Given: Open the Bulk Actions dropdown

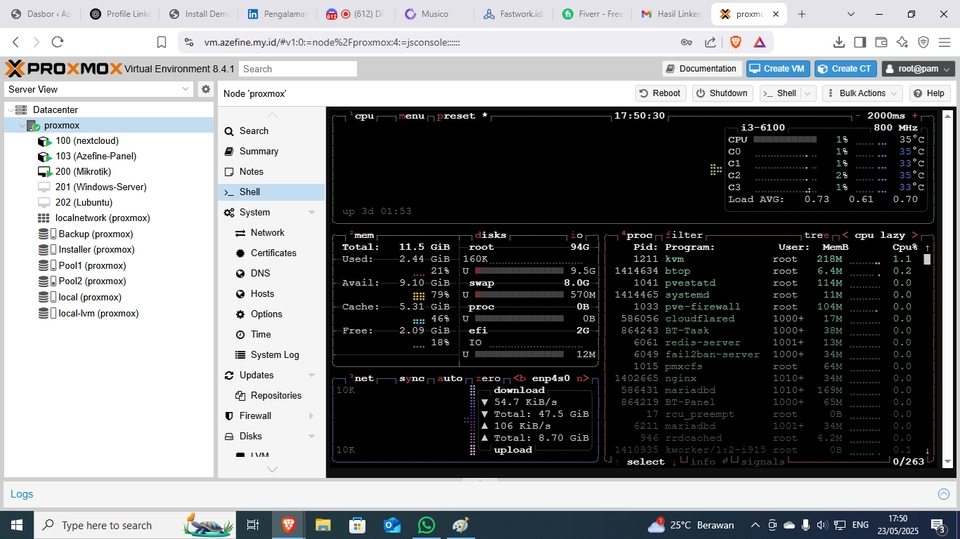Looking at the screenshot, I should click(862, 93).
